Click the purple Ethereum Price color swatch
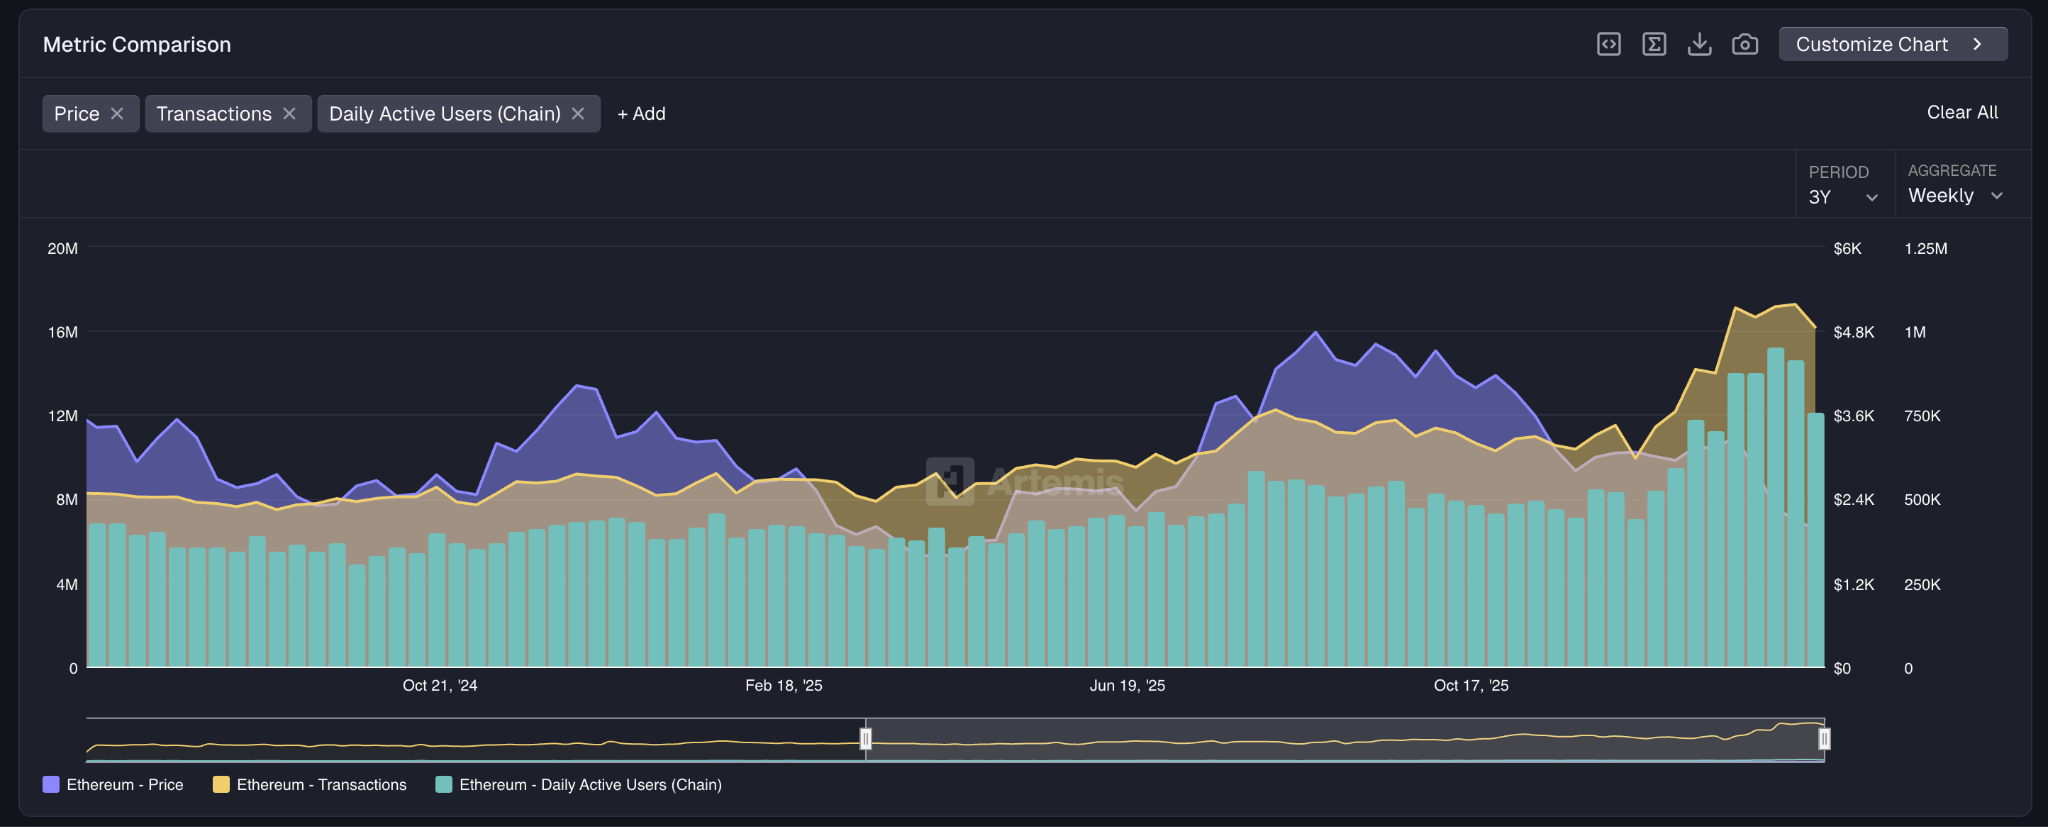The image size is (2048, 827). [x=51, y=785]
